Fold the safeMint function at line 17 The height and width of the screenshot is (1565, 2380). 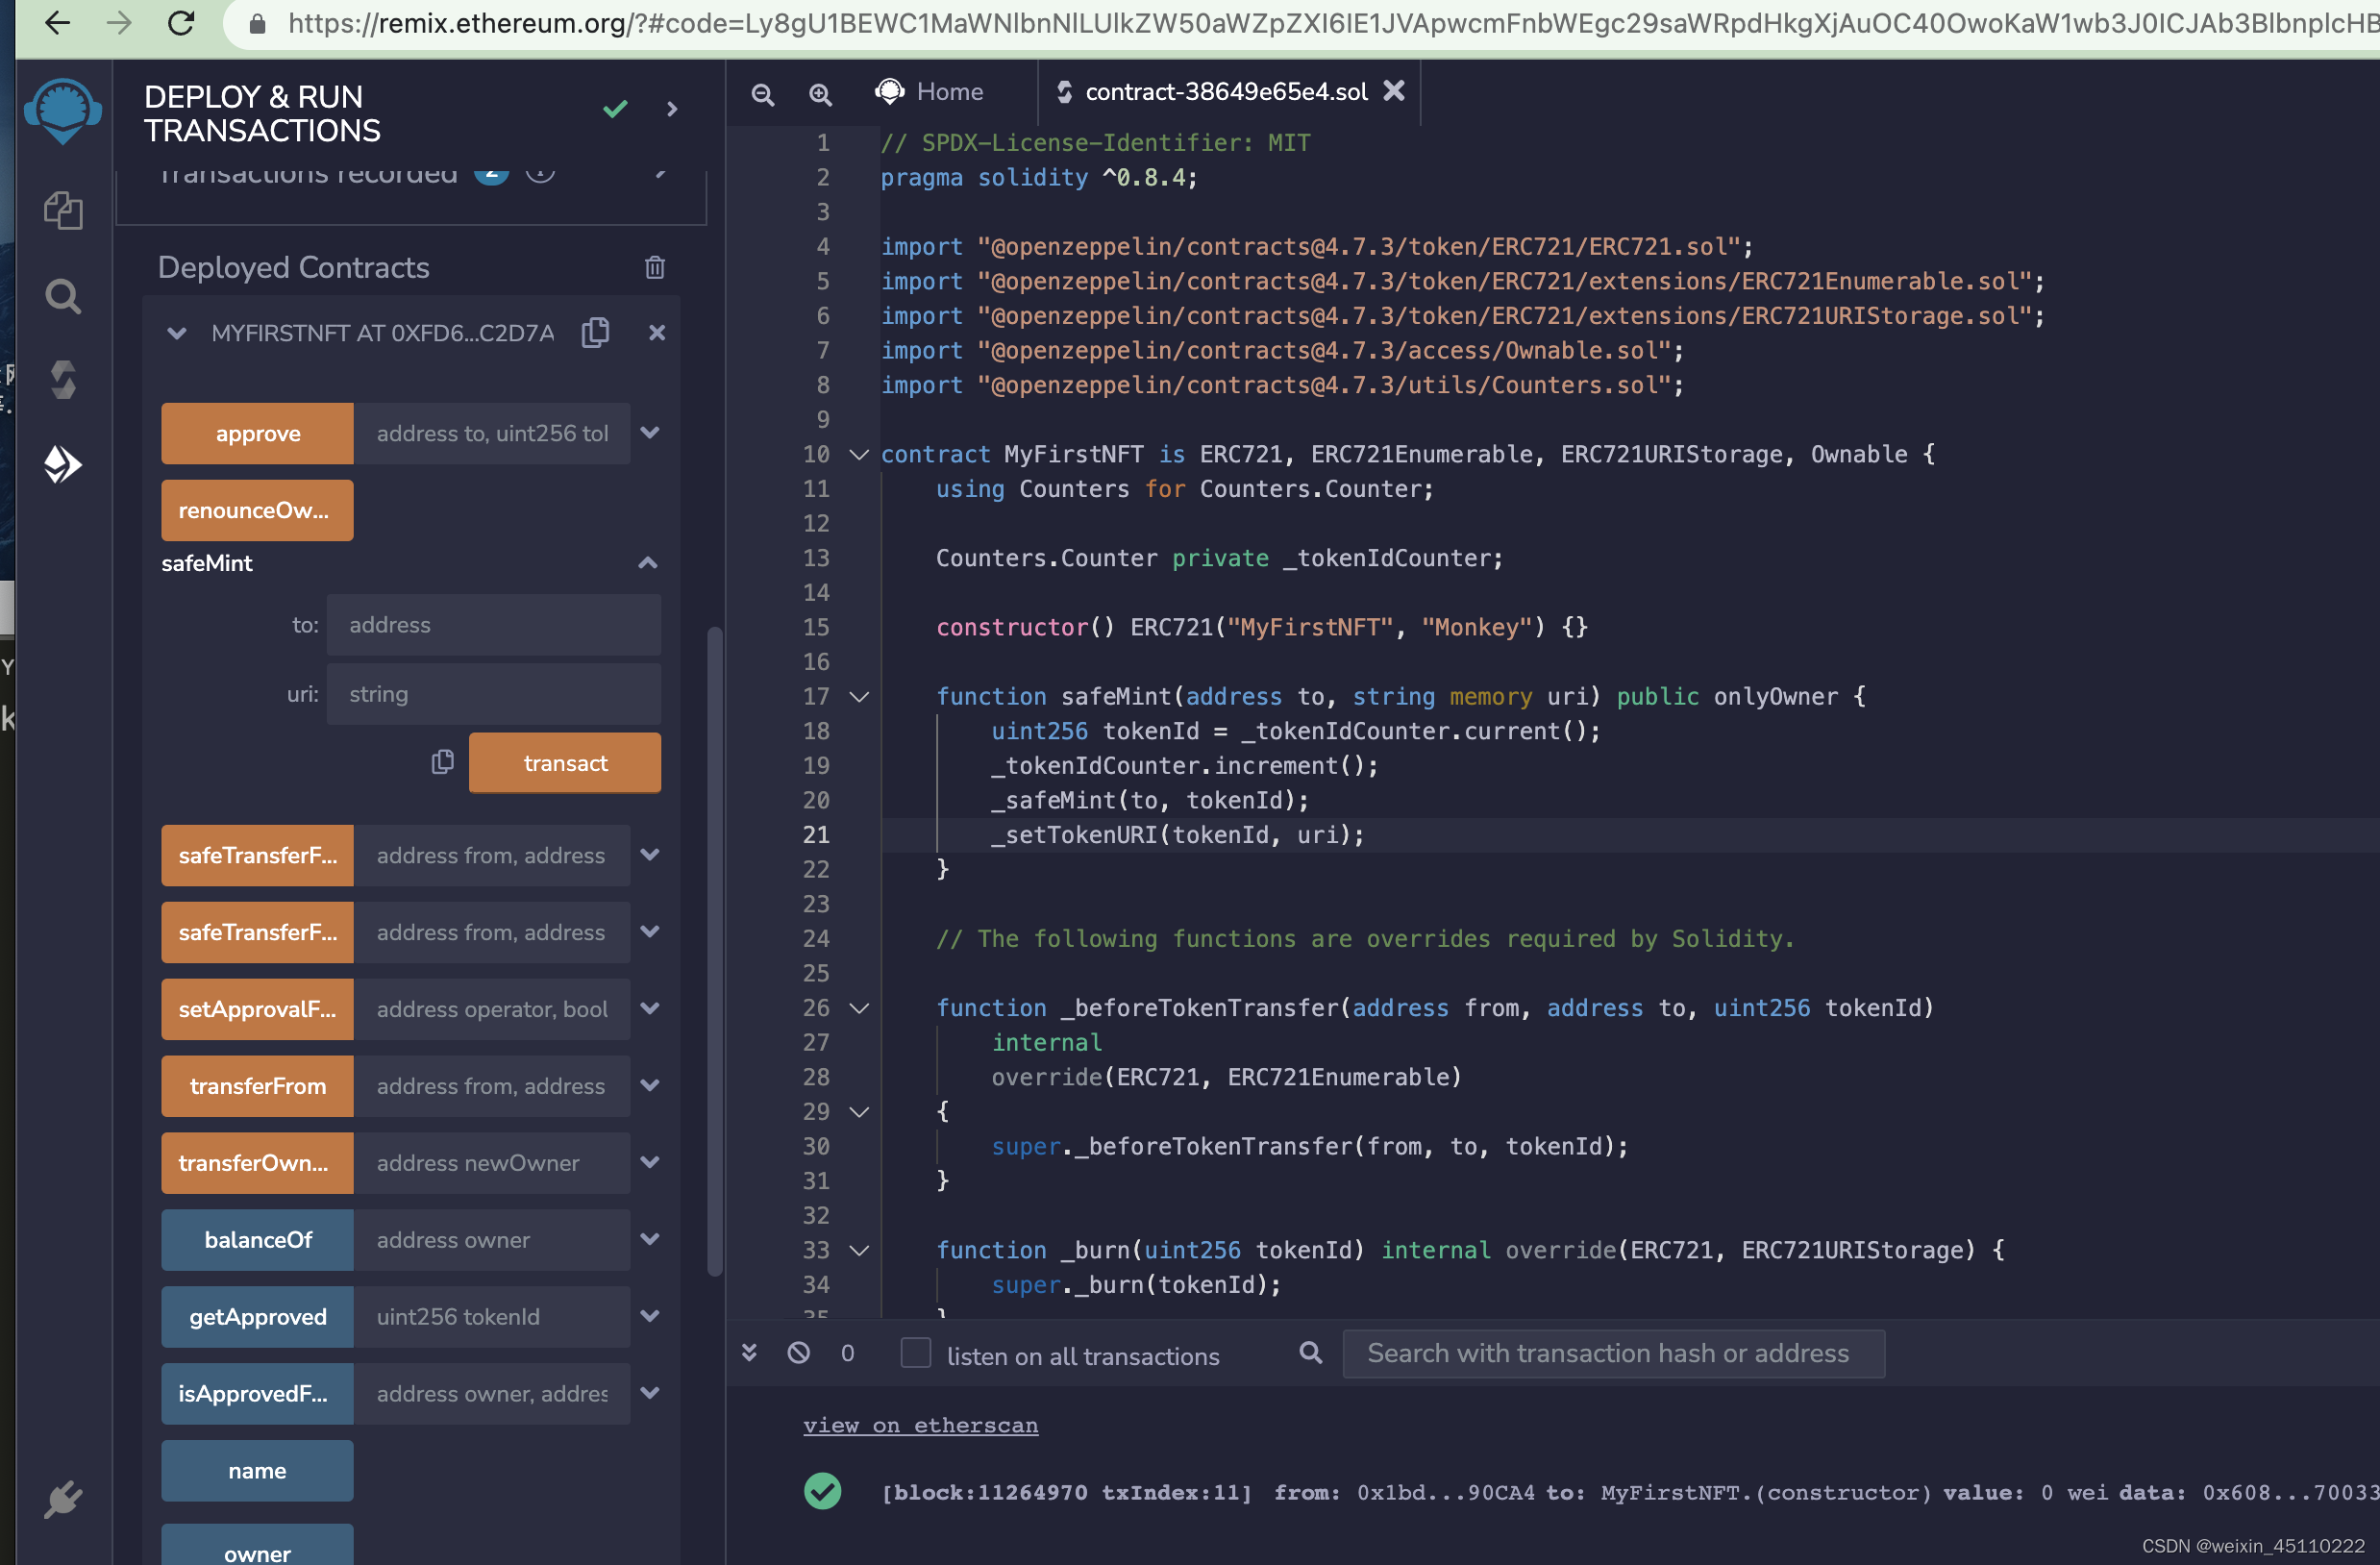(x=859, y=696)
